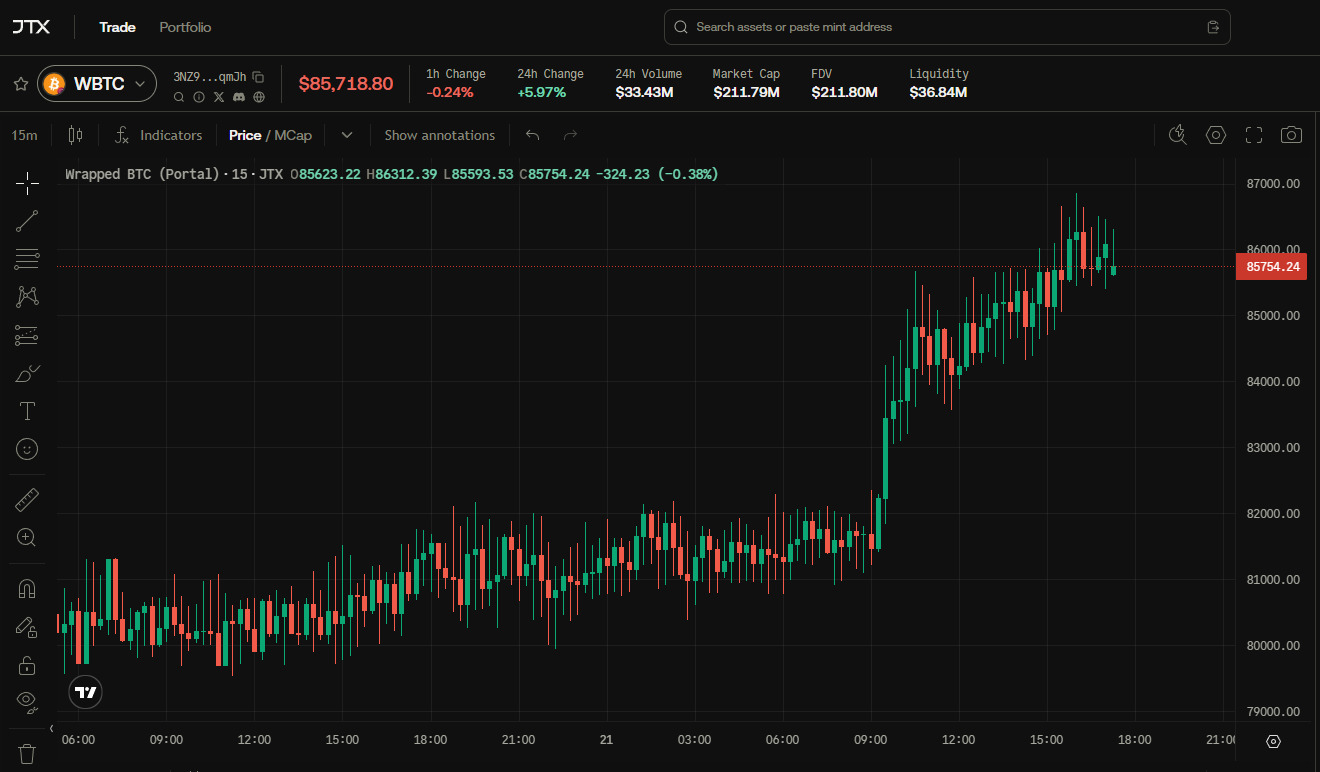Click the Liquidity $36.84M stat
The width and height of the screenshot is (1320, 772).
pyautogui.click(x=939, y=84)
